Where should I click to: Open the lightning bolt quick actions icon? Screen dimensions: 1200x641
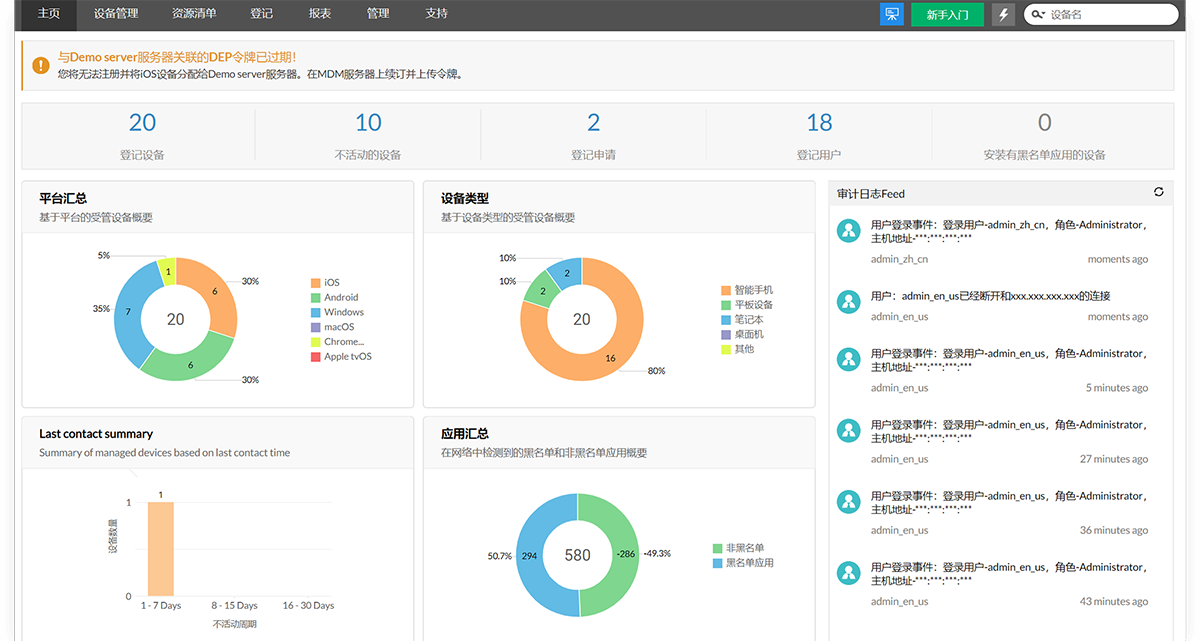click(x=1003, y=15)
